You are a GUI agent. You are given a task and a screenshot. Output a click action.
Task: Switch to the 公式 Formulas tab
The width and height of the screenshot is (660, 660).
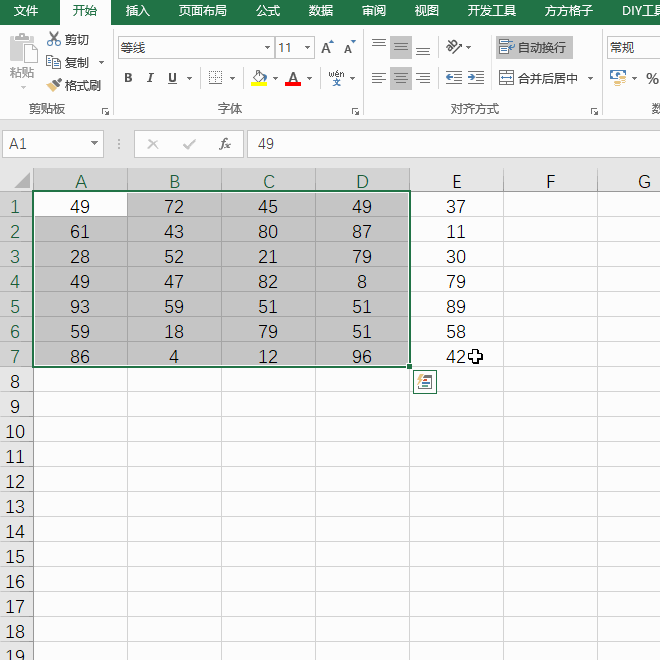click(x=268, y=10)
